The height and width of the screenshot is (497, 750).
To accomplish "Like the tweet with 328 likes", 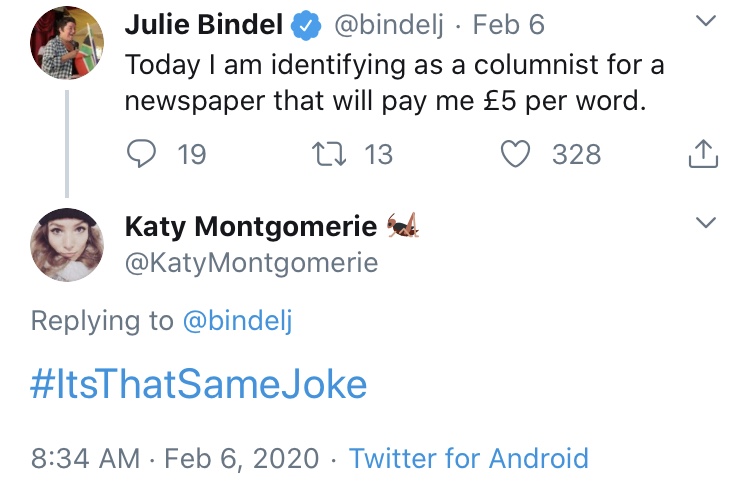I will [515, 154].
